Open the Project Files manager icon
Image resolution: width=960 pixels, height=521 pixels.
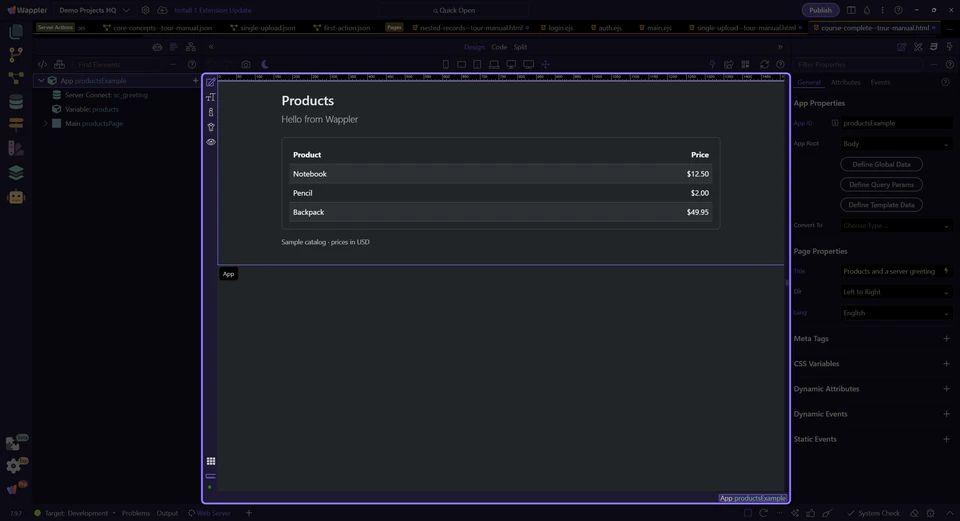[16, 31]
